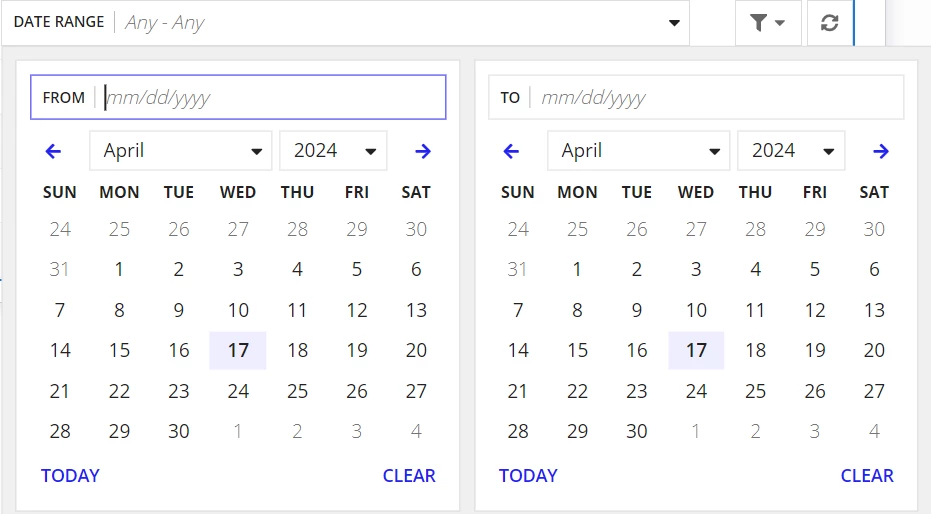This screenshot has height=514, width=931.
Task: Open the filter funnel menu
Action: click(768, 23)
